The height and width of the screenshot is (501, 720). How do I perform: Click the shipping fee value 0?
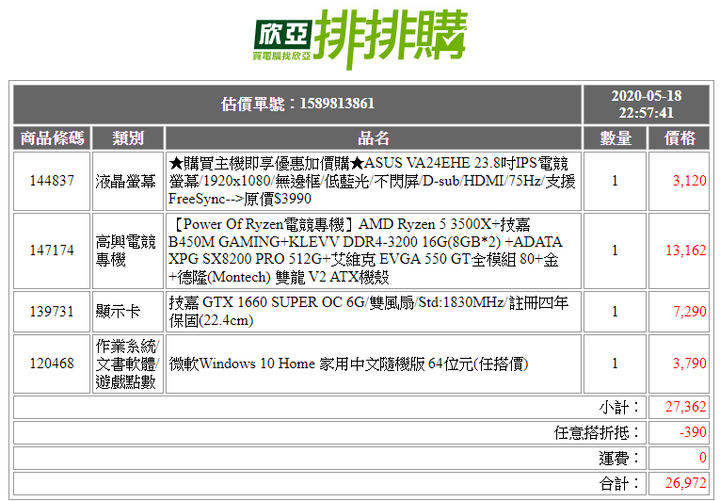(x=703, y=457)
